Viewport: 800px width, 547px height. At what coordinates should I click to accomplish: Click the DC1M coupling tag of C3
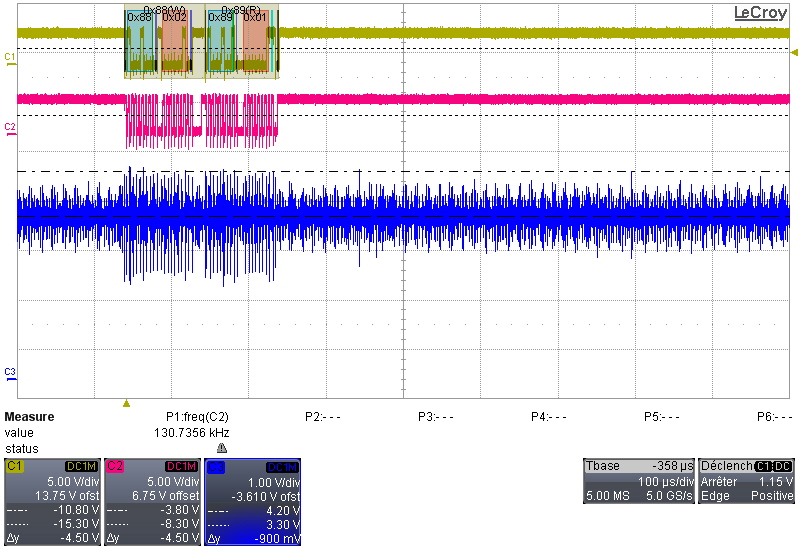282,467
